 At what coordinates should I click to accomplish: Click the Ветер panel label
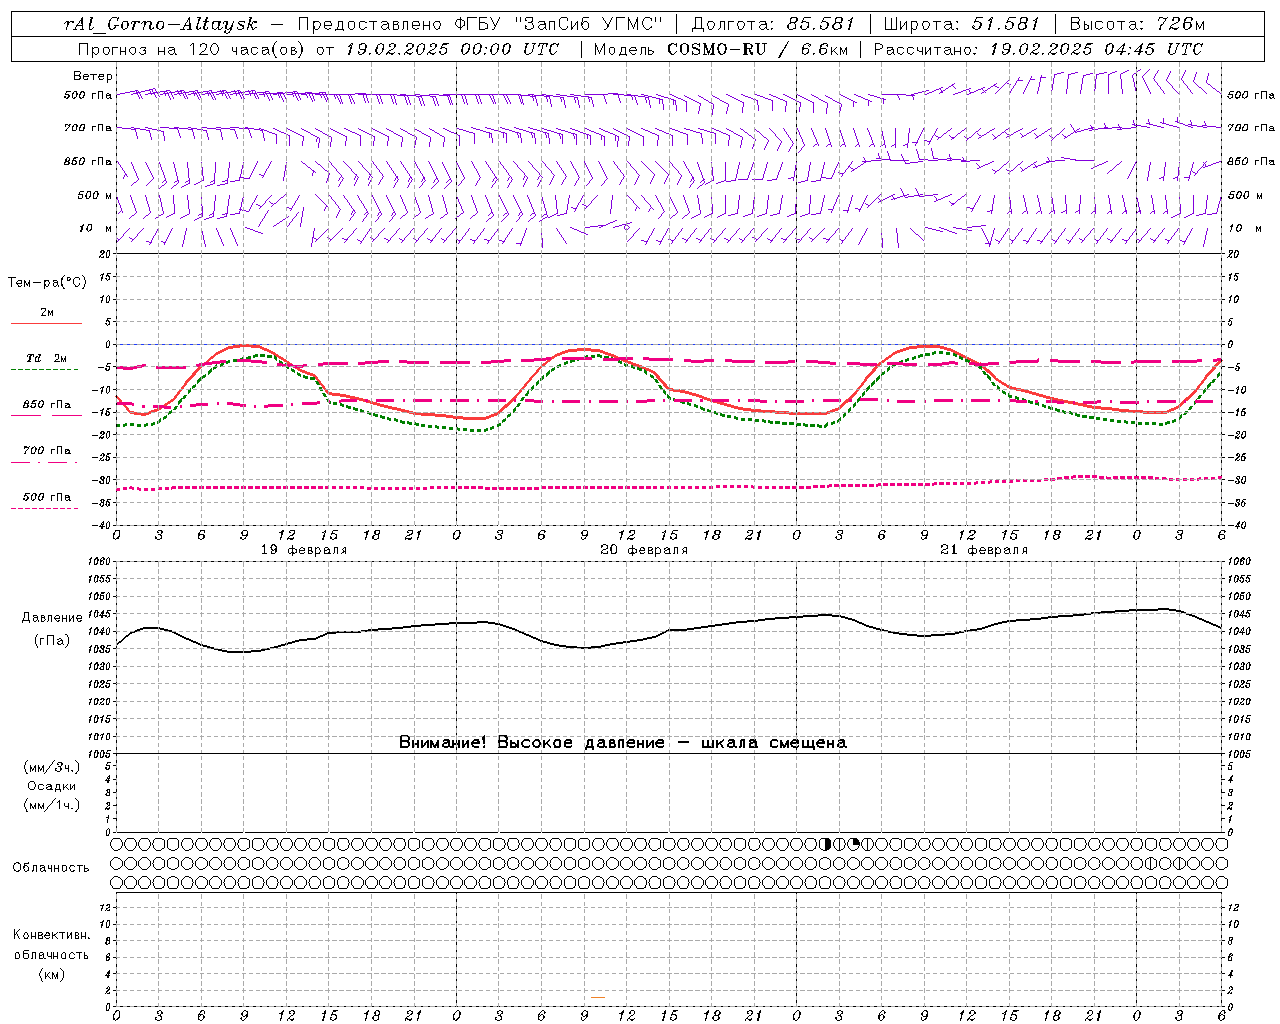pos(93,76)
